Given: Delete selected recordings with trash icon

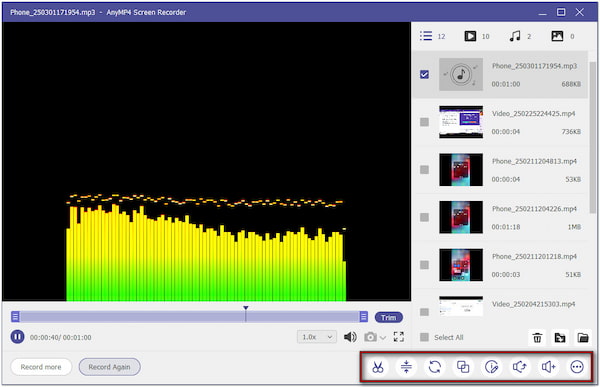Looking at the screenshot, I should point(537,338).
